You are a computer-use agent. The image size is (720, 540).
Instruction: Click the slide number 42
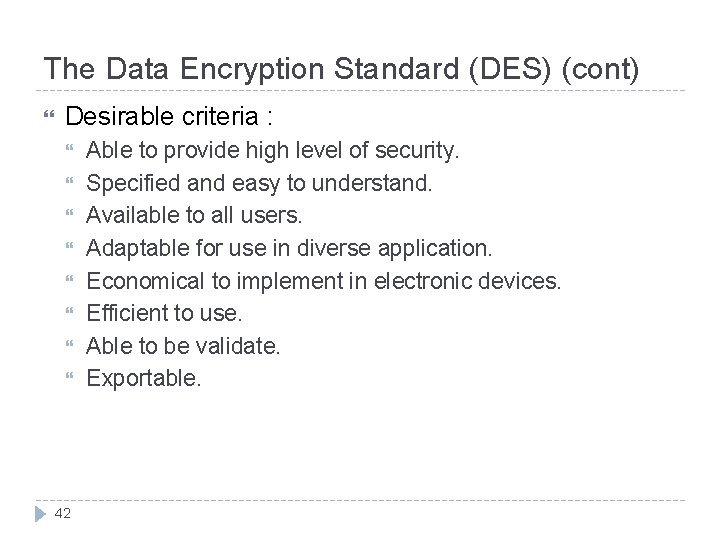click(64, 513)
